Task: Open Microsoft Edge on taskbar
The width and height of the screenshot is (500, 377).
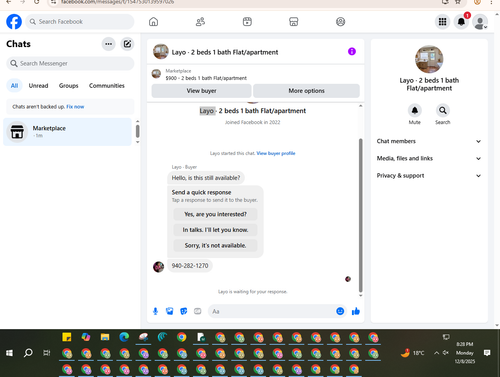Action: tap(124, 337)
